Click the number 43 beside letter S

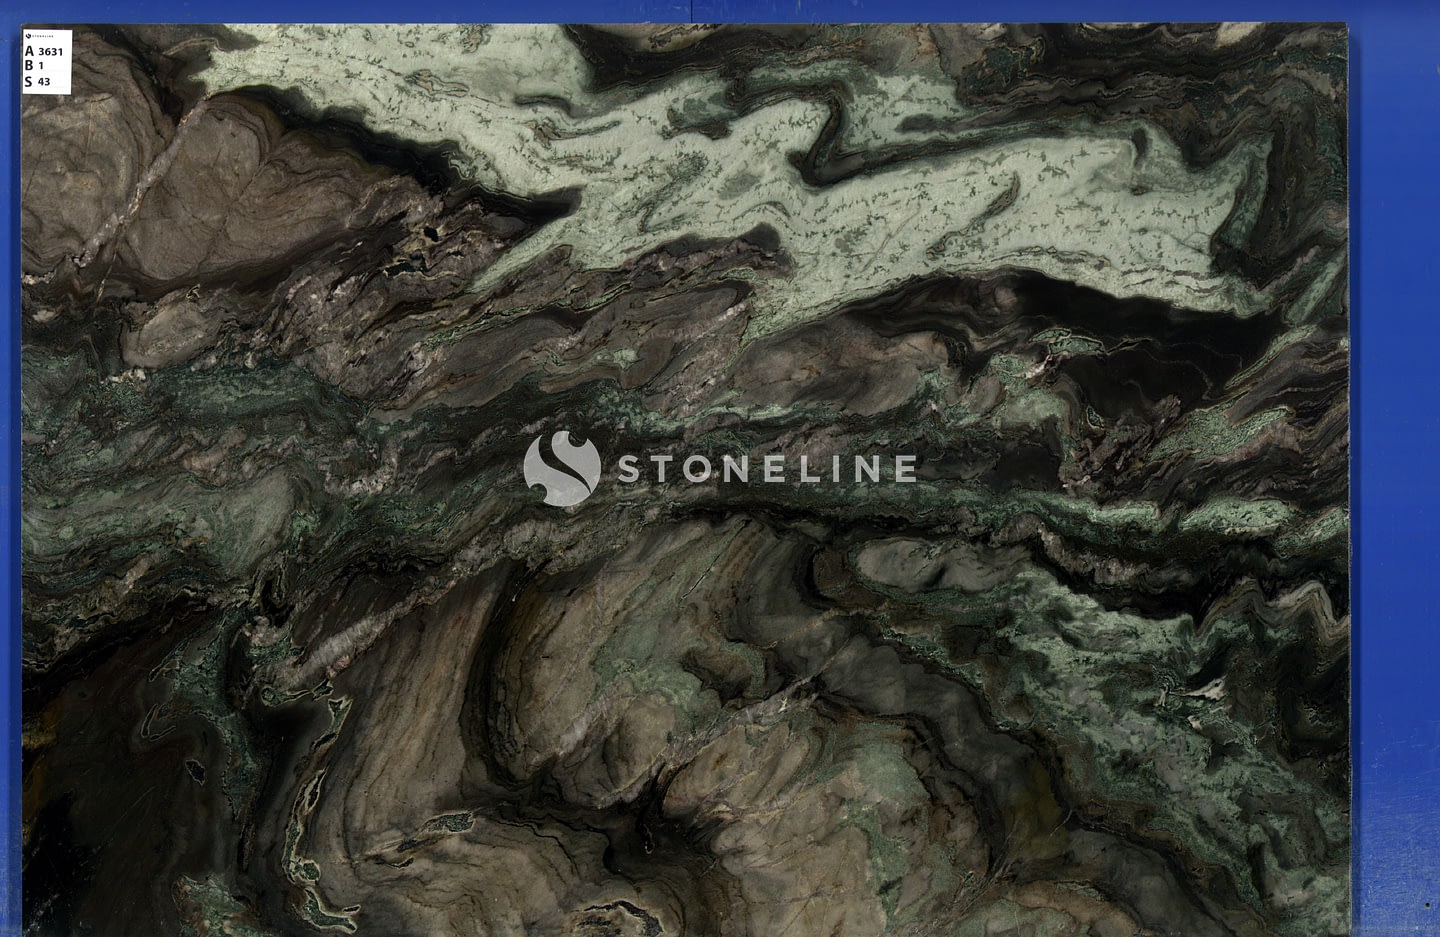pyautogui.click(x=44, y=82)
